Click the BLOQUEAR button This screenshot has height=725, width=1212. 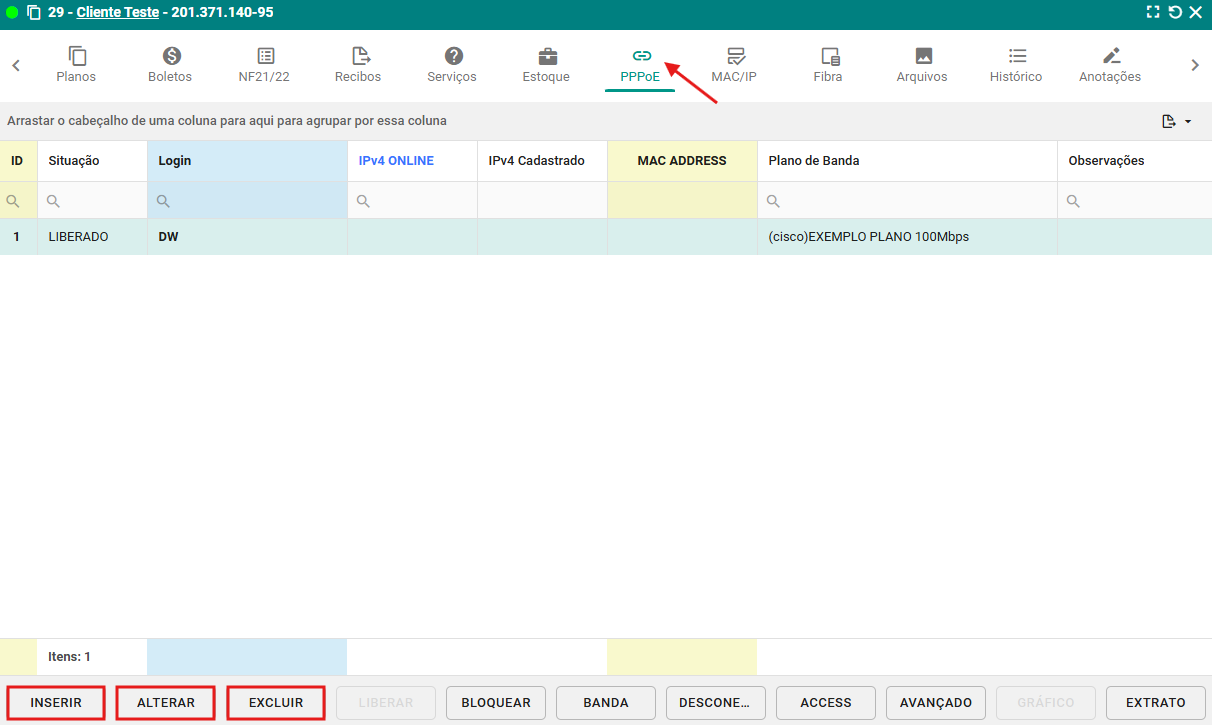[496, 703]
